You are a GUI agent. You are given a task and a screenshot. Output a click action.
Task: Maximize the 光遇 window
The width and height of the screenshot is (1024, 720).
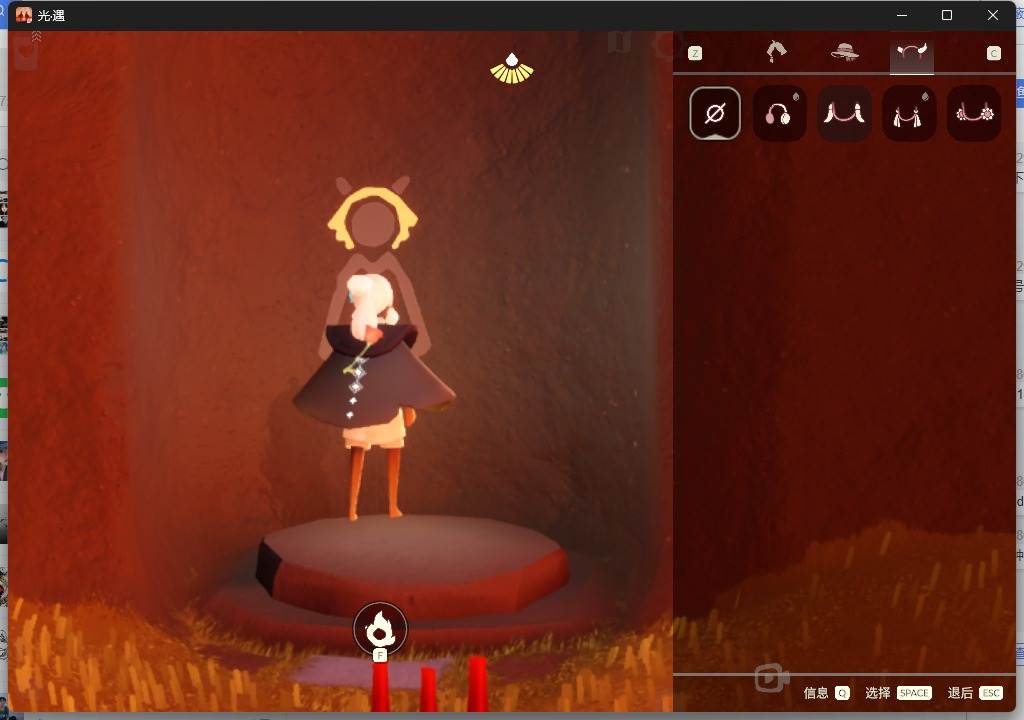tap(946, 15)
